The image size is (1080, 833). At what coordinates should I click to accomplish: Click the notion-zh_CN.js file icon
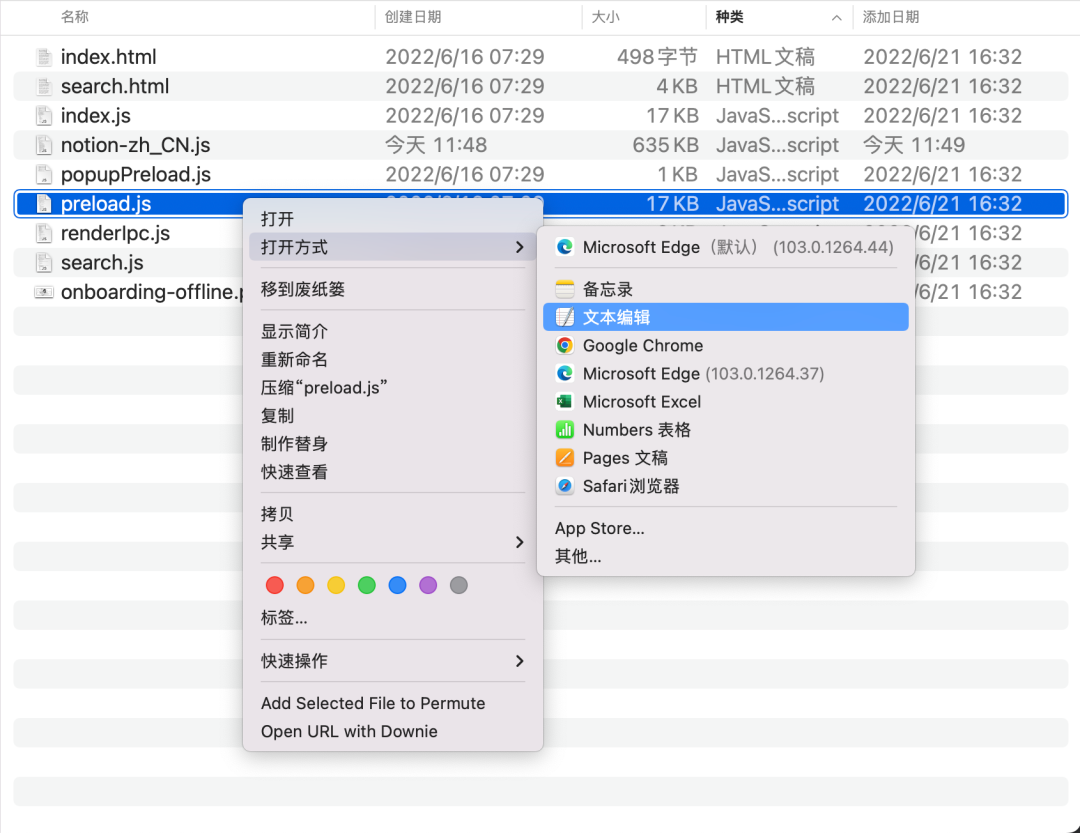point(43,145)
